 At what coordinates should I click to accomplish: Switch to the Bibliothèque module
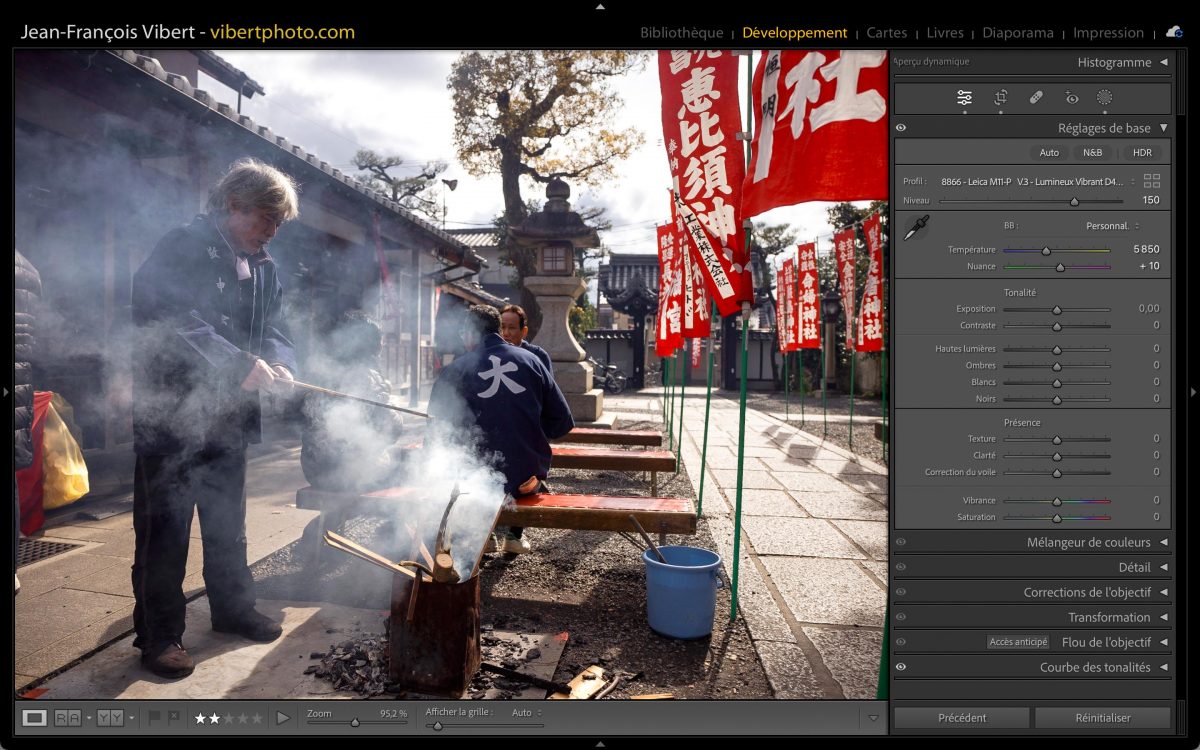click(681, 33)
